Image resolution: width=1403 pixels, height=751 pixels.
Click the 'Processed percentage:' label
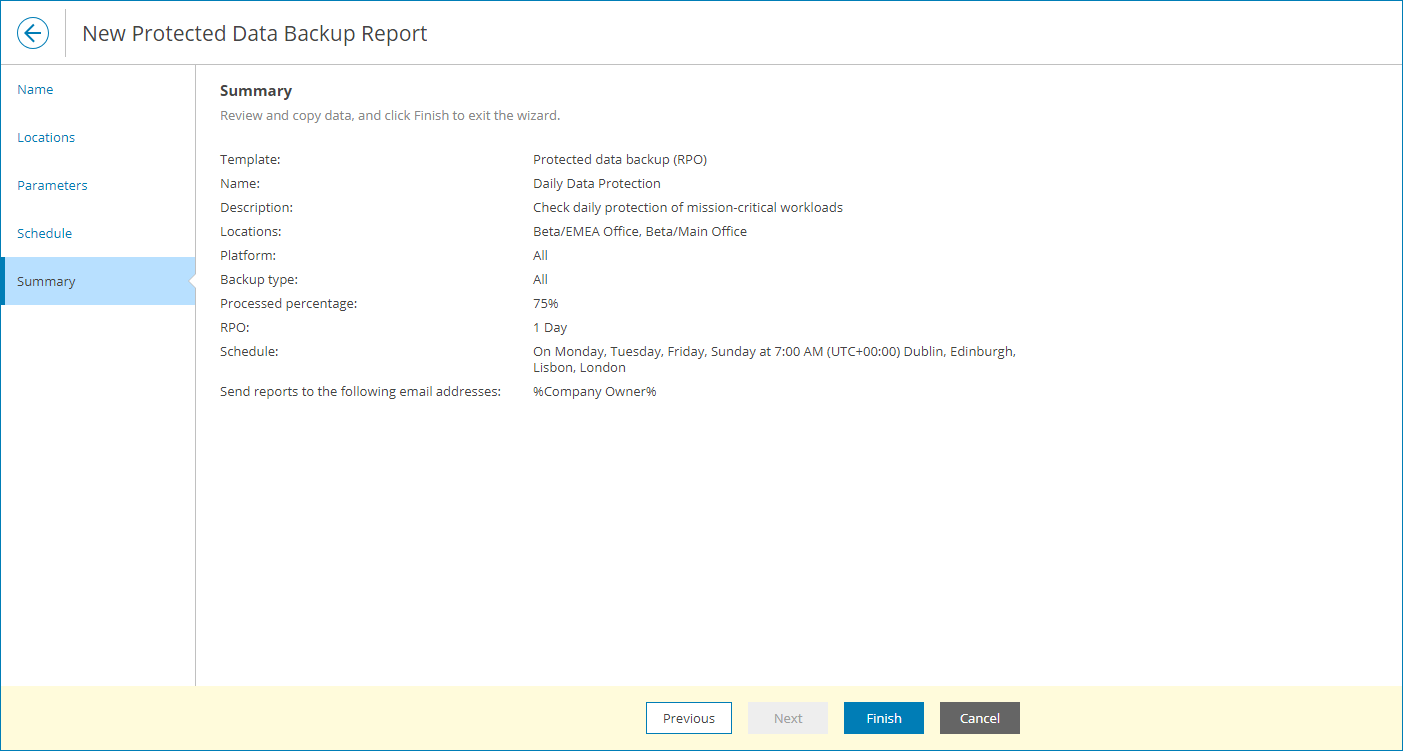coord(288,303)
